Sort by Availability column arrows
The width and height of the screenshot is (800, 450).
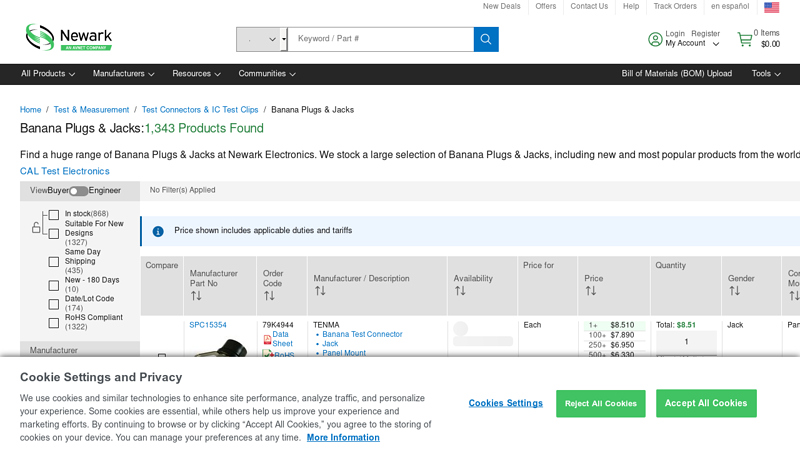coord(460,292)
